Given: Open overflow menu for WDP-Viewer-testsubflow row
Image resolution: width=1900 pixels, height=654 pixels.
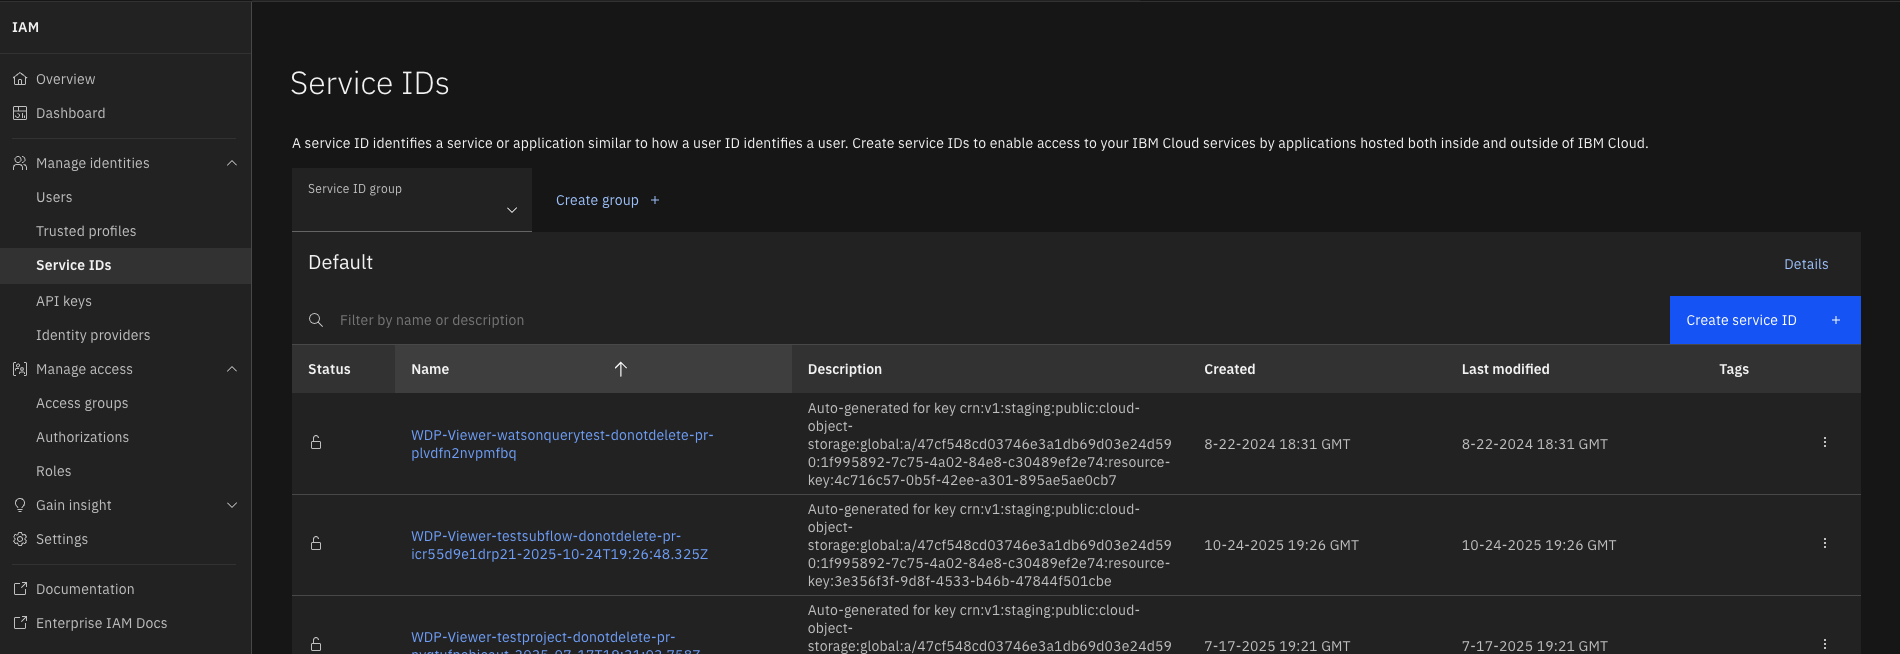Looking at the screenshot, I should (x=1824, y=544).
